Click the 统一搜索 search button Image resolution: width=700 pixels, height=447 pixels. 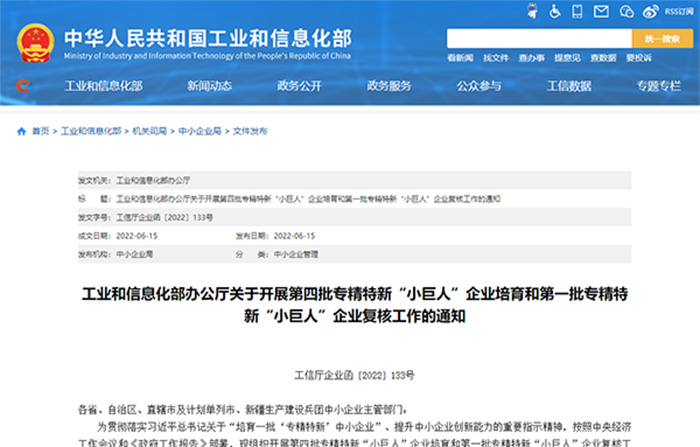662,39
